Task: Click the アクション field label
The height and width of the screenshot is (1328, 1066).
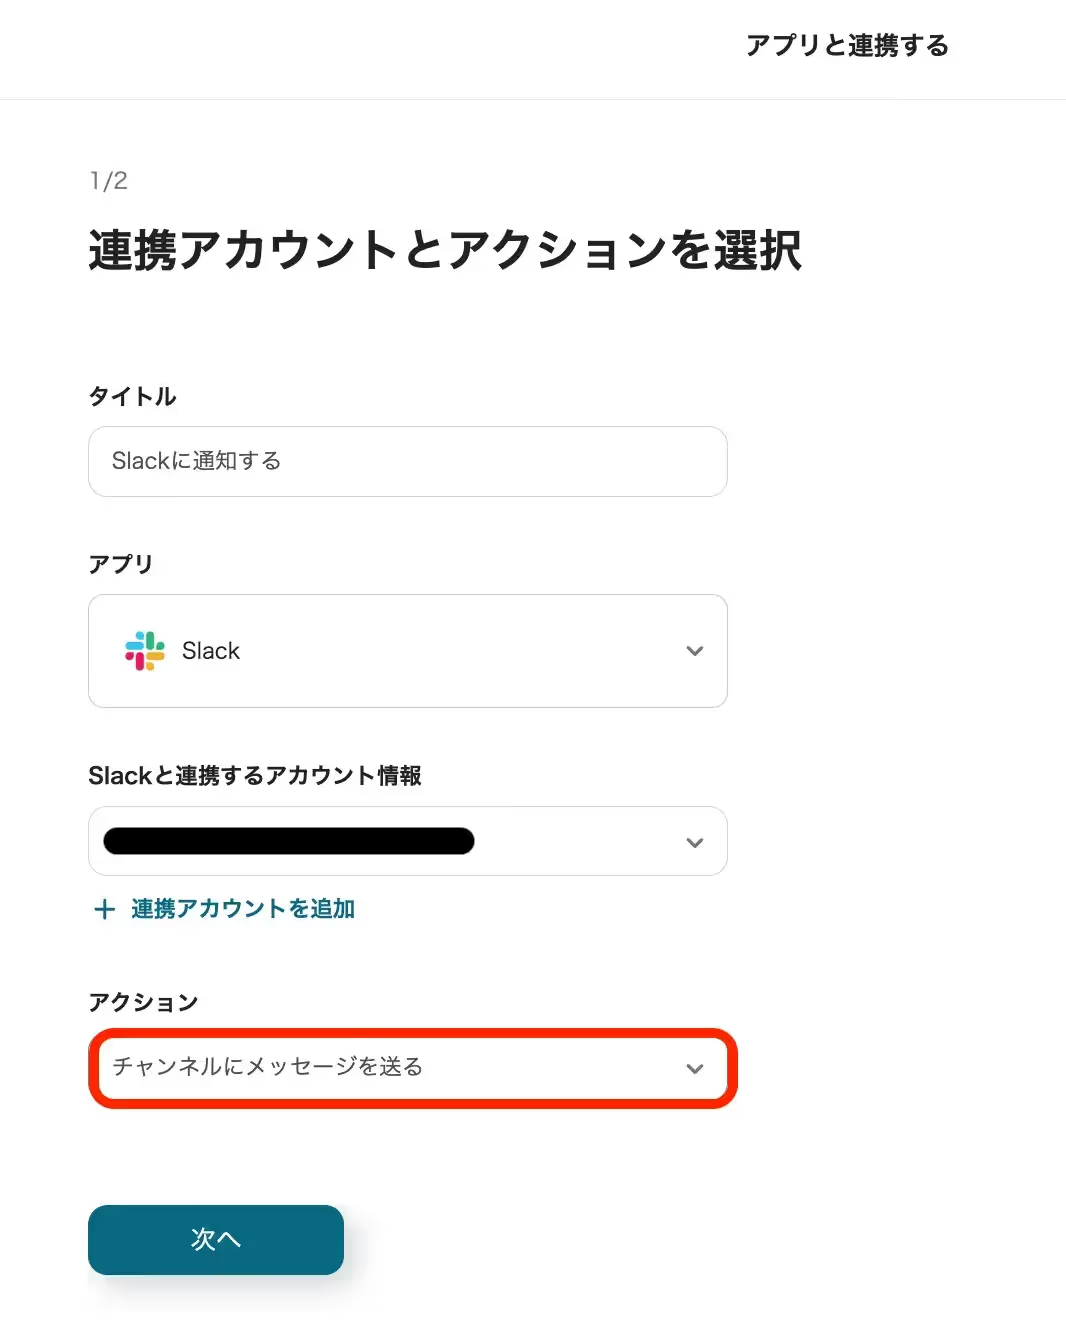Action: tap(143, 1003)
